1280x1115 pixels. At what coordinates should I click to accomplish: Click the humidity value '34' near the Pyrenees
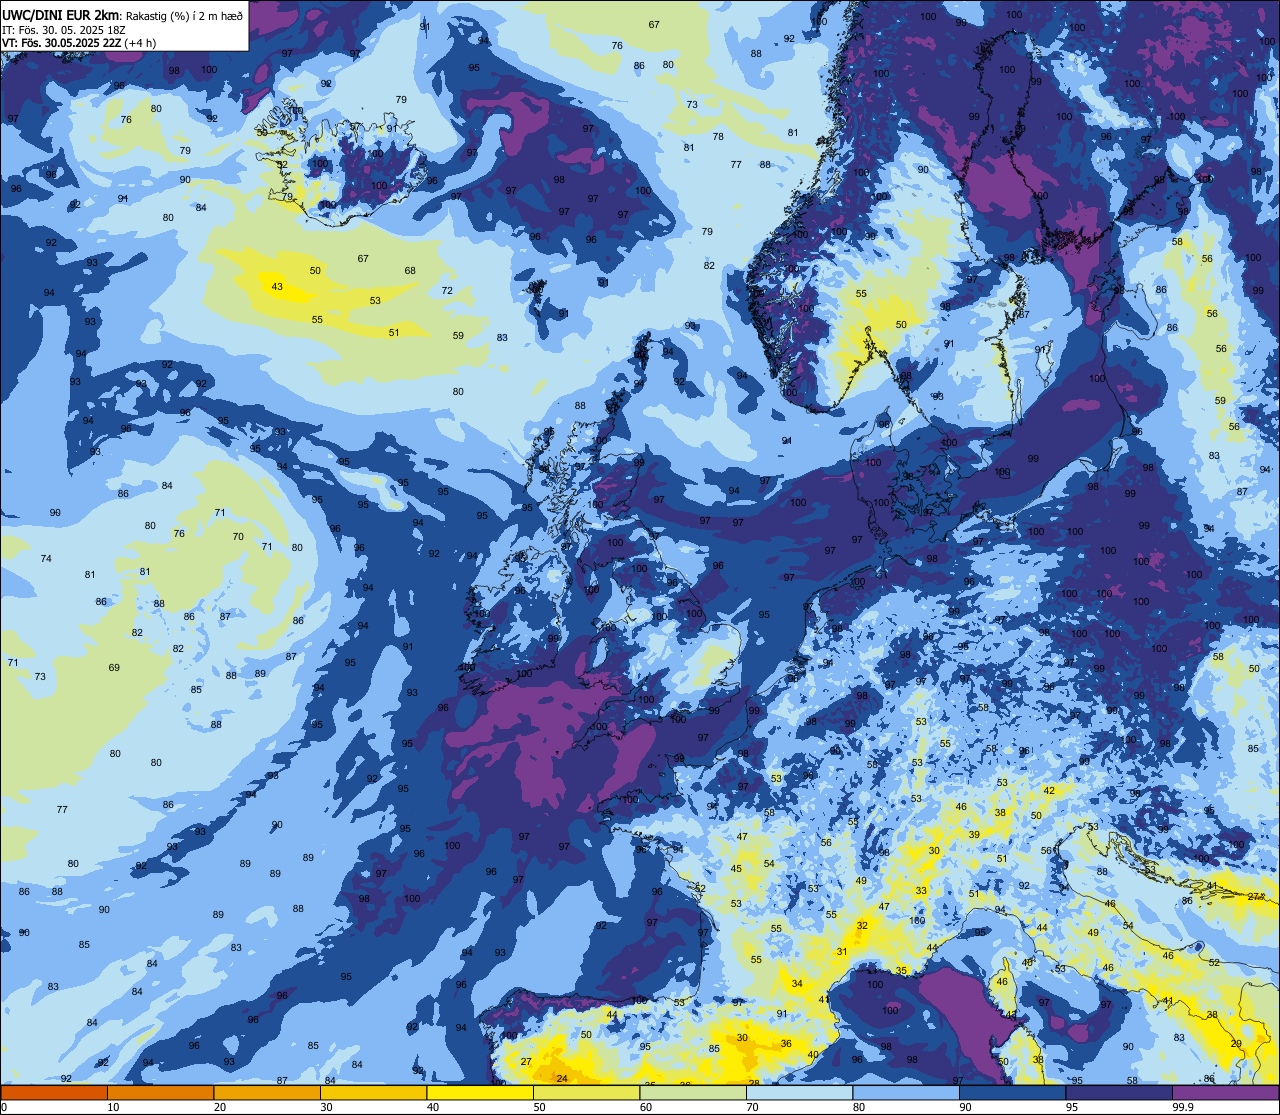pyautogui.click(x=797, y=984)
